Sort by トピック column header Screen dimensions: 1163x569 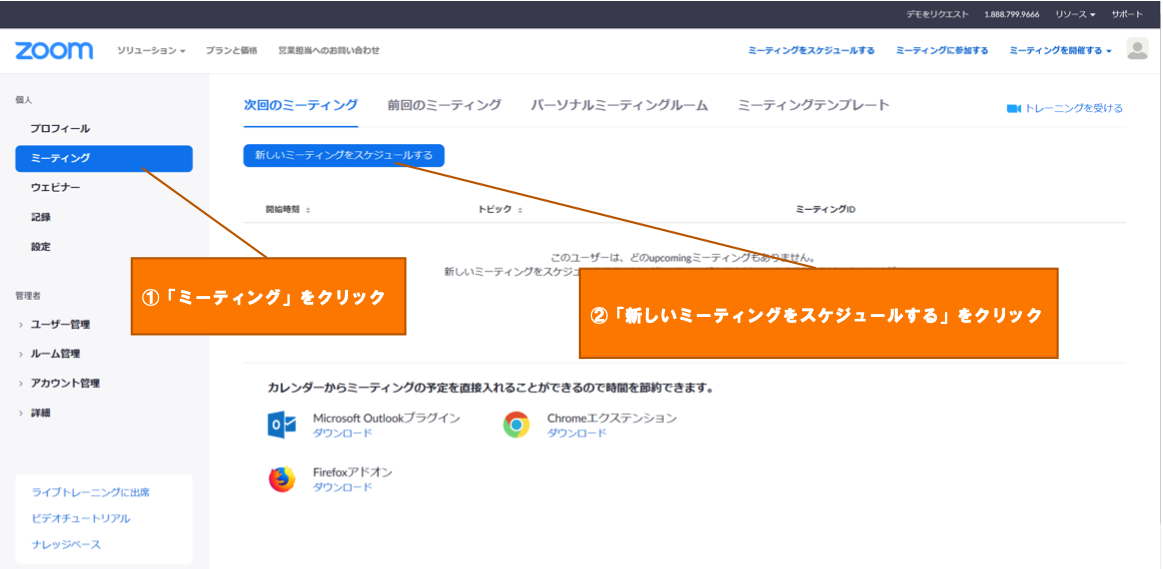point(500,210)
